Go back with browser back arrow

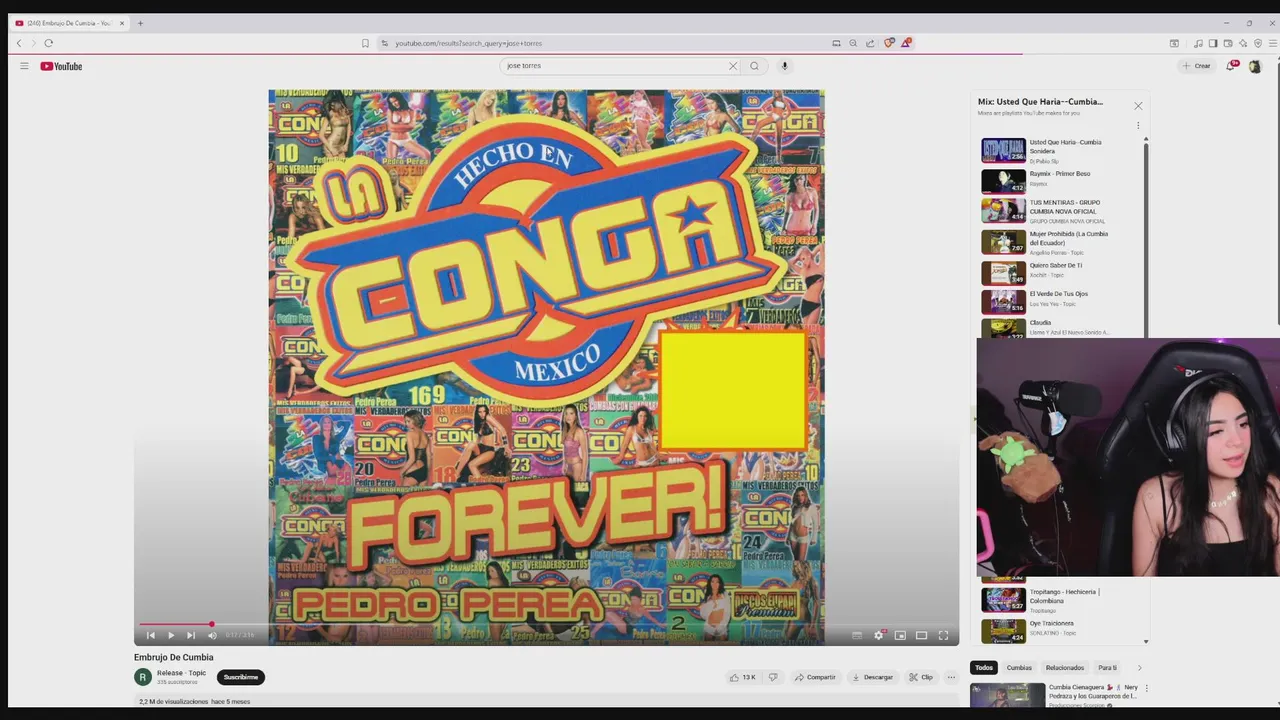coord(18,43)
